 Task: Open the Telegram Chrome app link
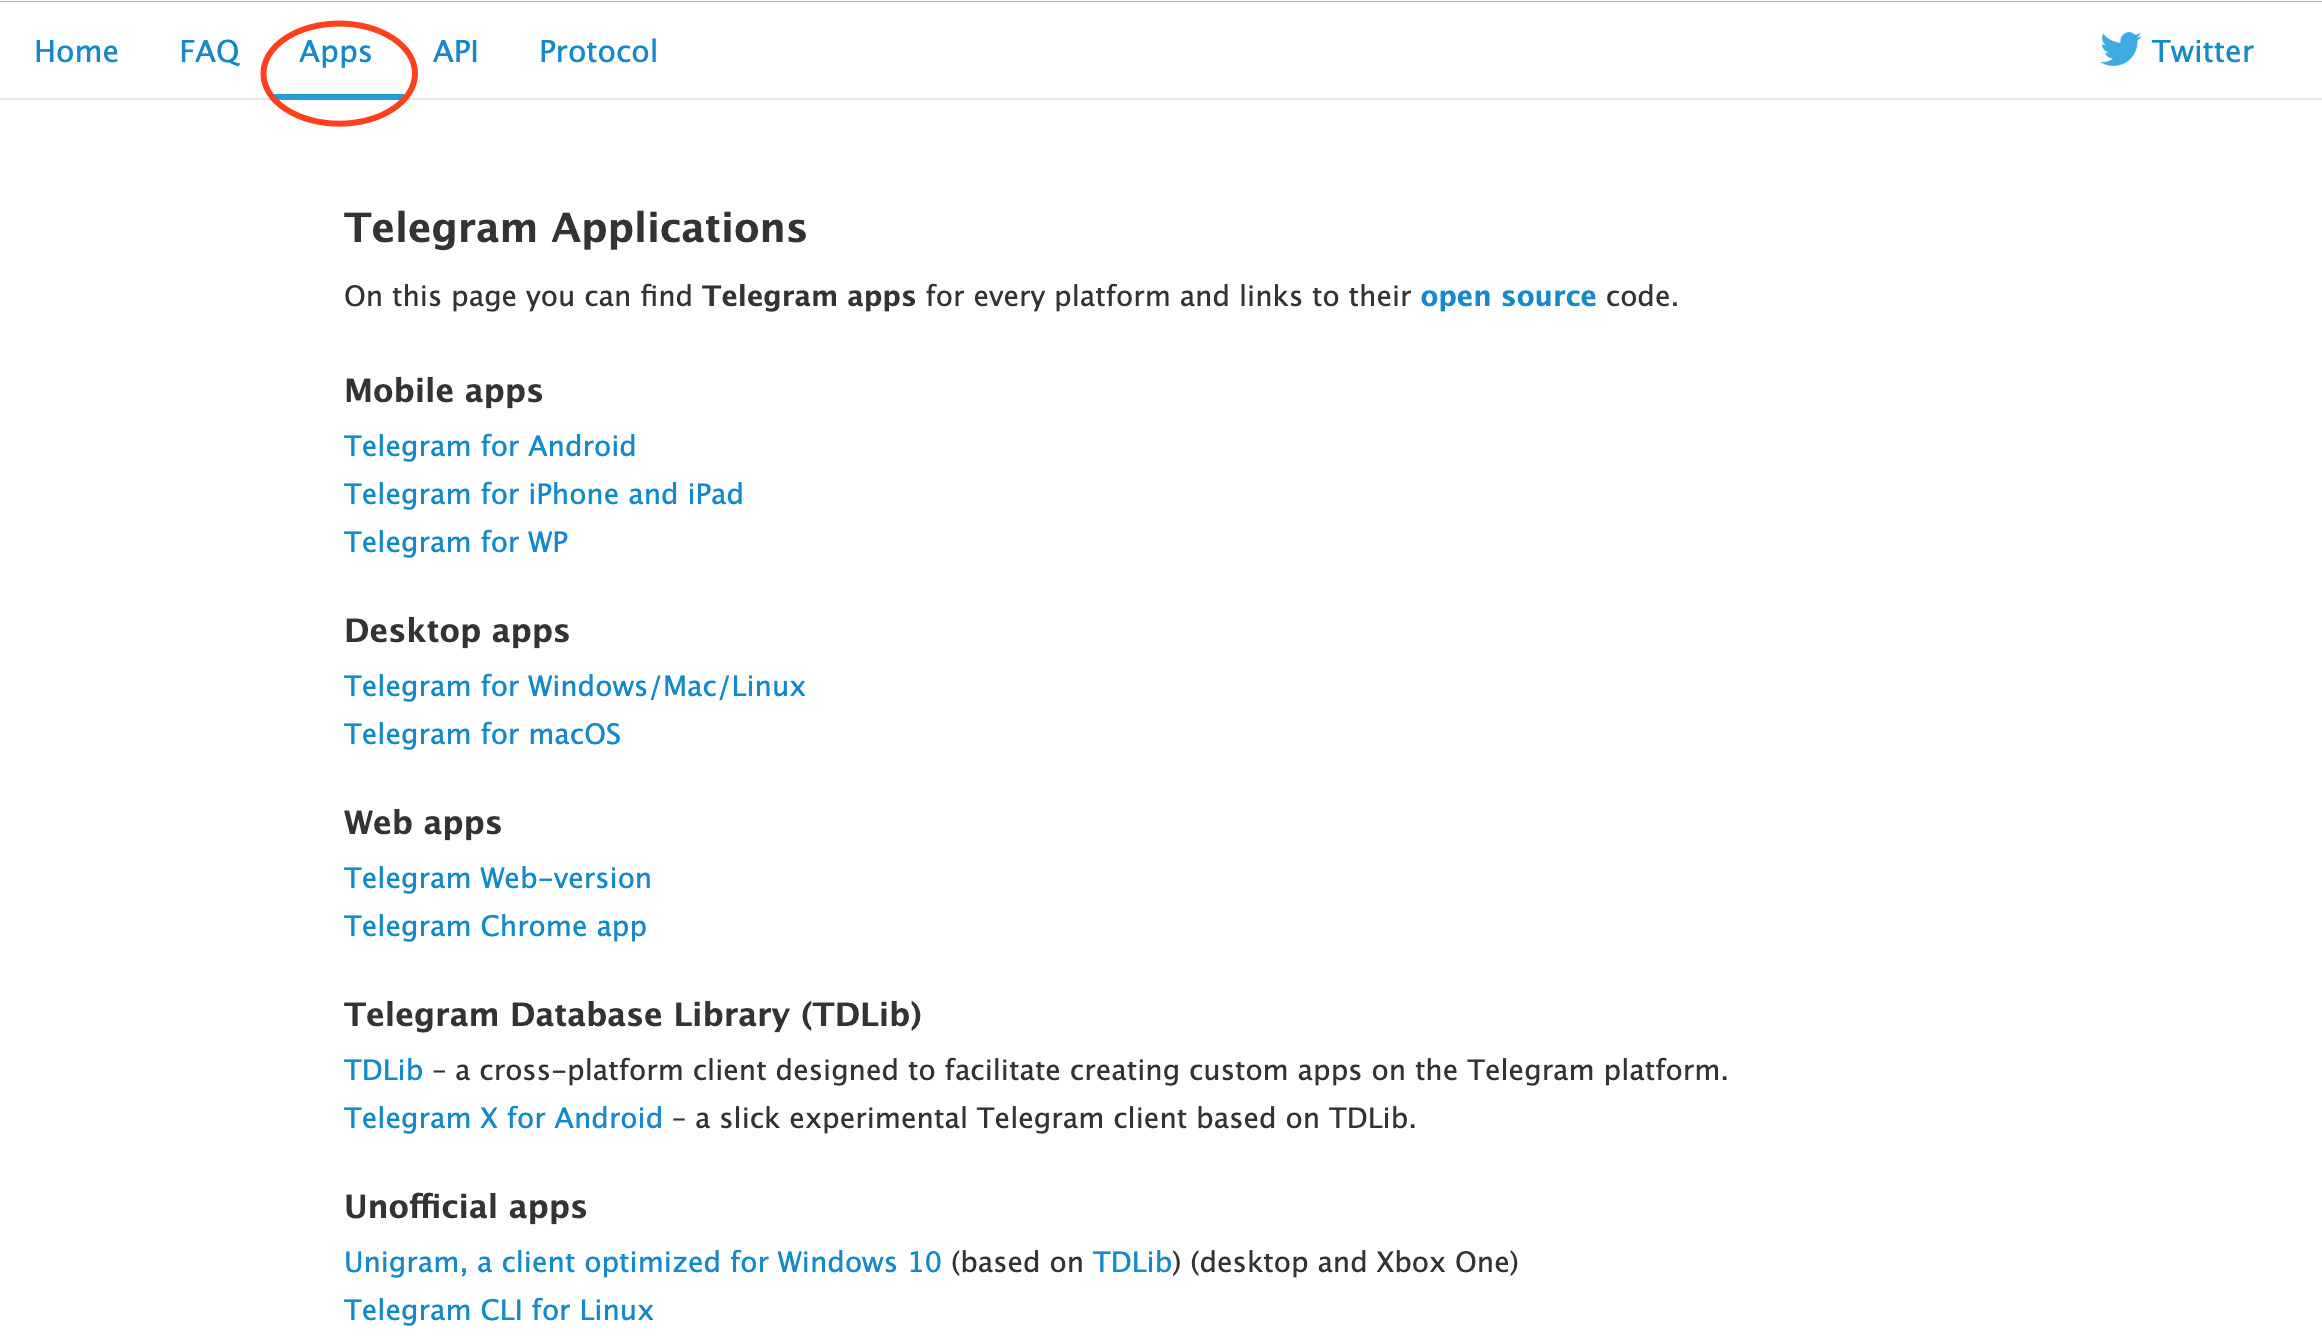(495, 926)
